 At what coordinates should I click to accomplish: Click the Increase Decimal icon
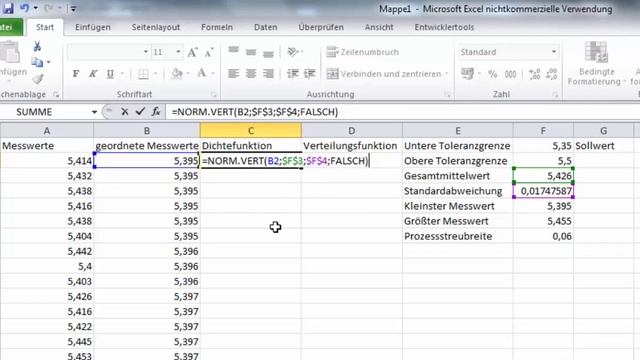point(534,74)
